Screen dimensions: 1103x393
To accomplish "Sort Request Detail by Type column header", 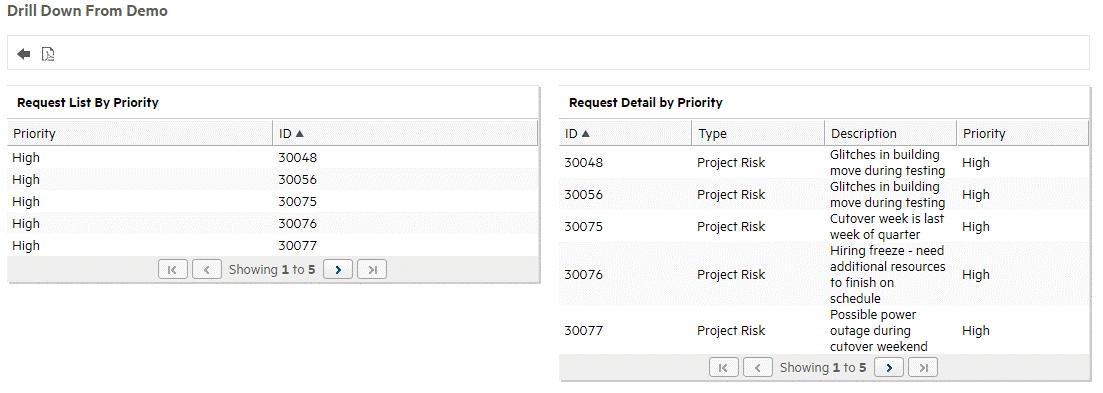I will coord(758,133).
